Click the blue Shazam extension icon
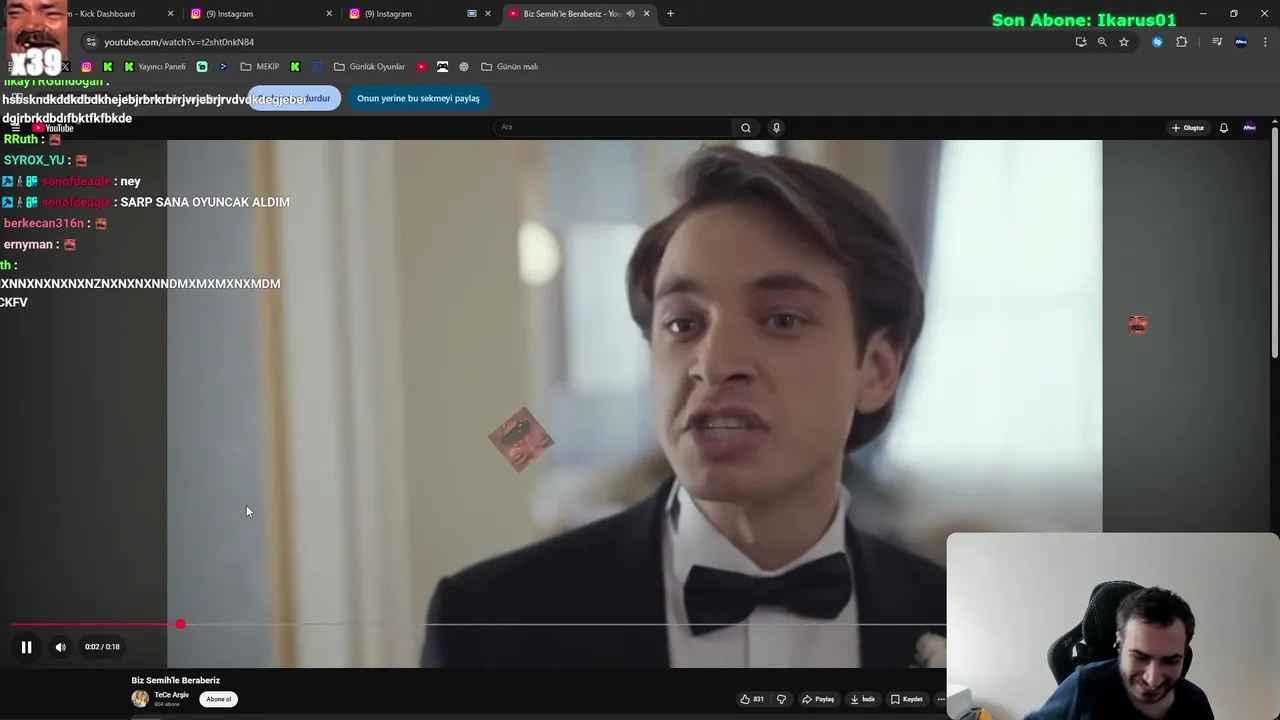Viewport: 1280px width, 720px height. (x=1157, y=42)
